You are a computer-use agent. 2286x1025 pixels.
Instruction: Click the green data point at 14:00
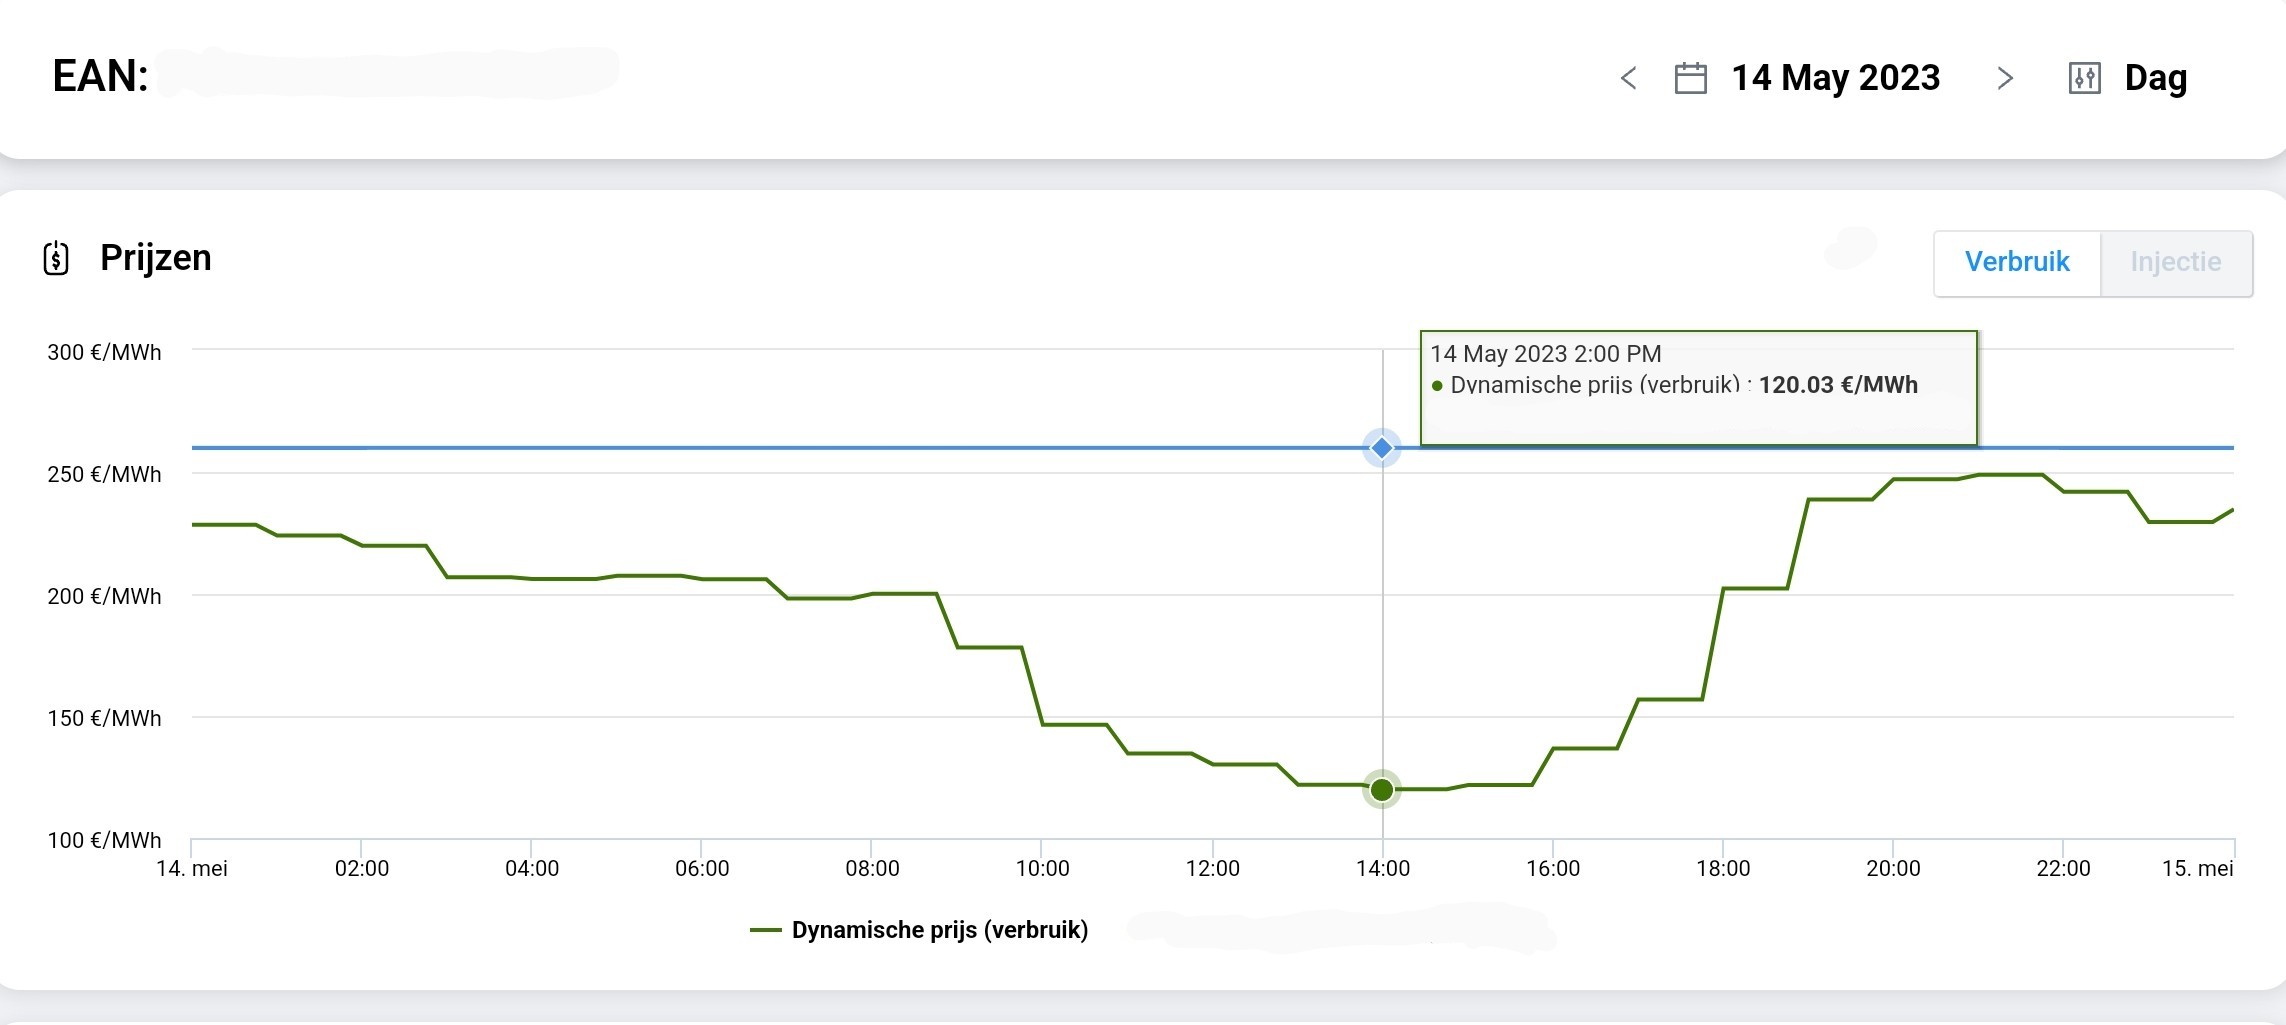coord(1382,790)
